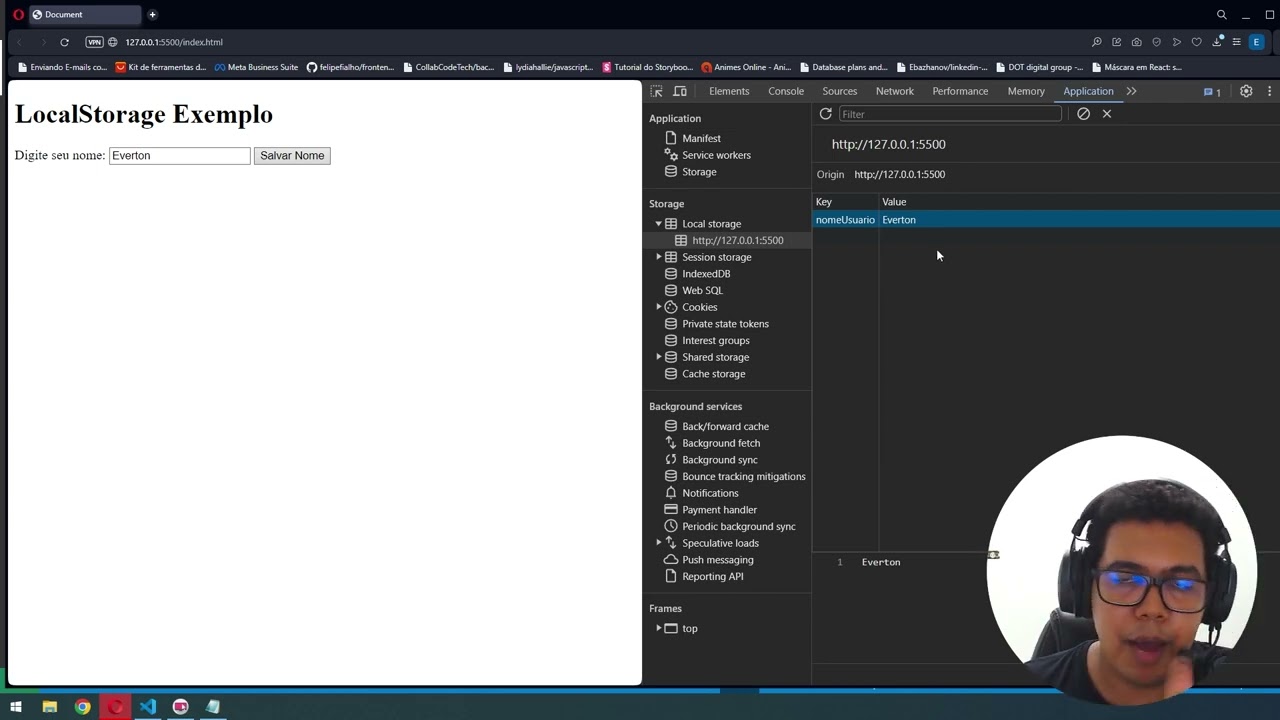Open Periodic background sync item
This screenshot has height=720, width=1280.
click(x=738, y=526)
